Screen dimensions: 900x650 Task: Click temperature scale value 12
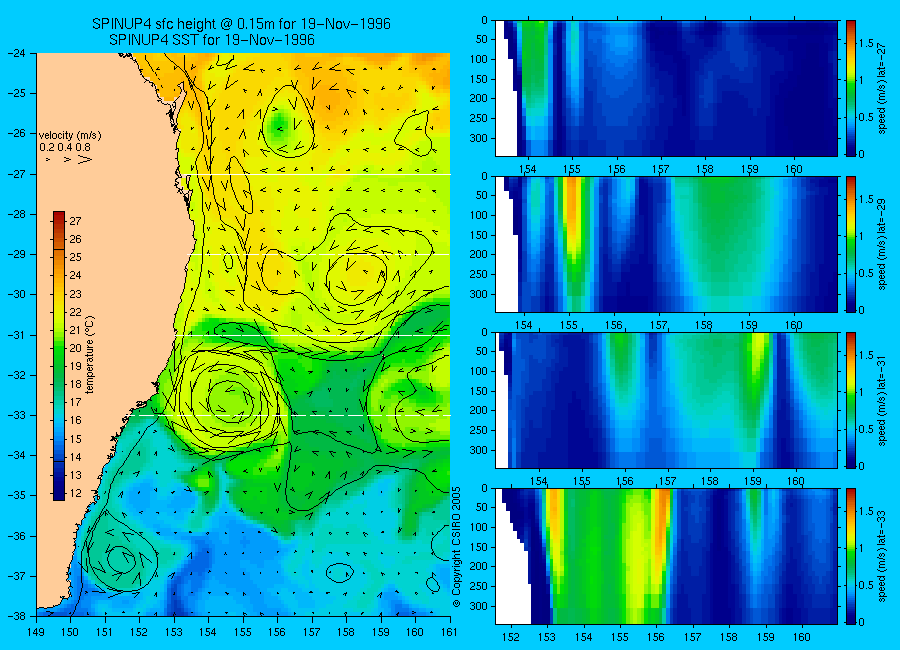click(x=75, y=493)
